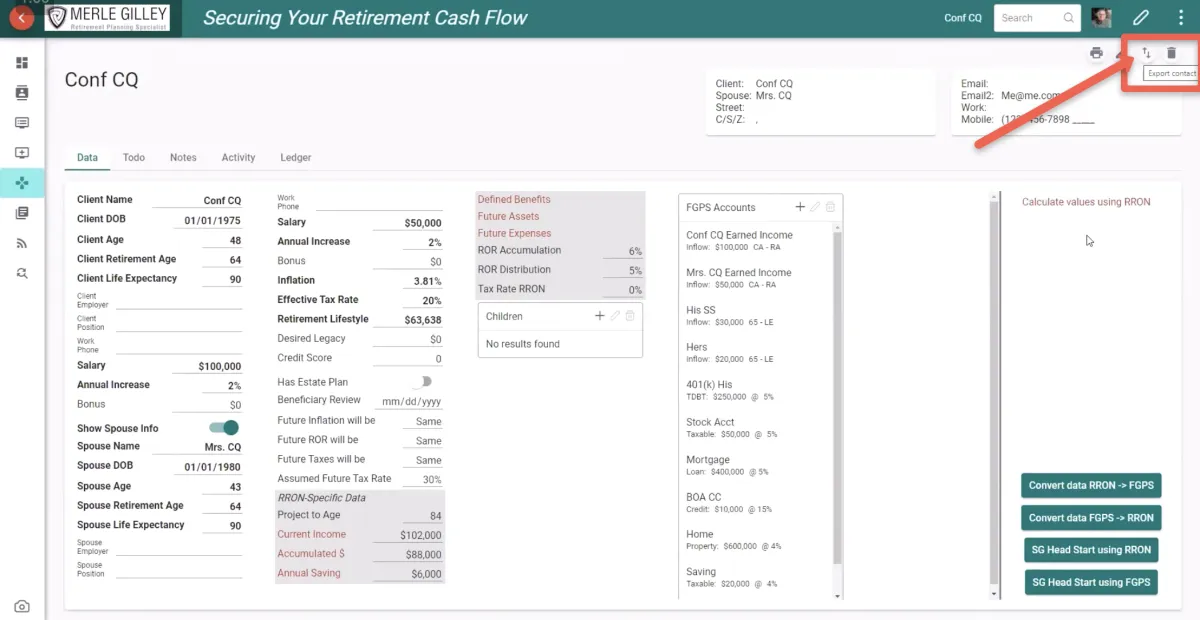Print the contact with printer icon
This screenshot has width=1200, height=620.
(x=1097, y=53)
